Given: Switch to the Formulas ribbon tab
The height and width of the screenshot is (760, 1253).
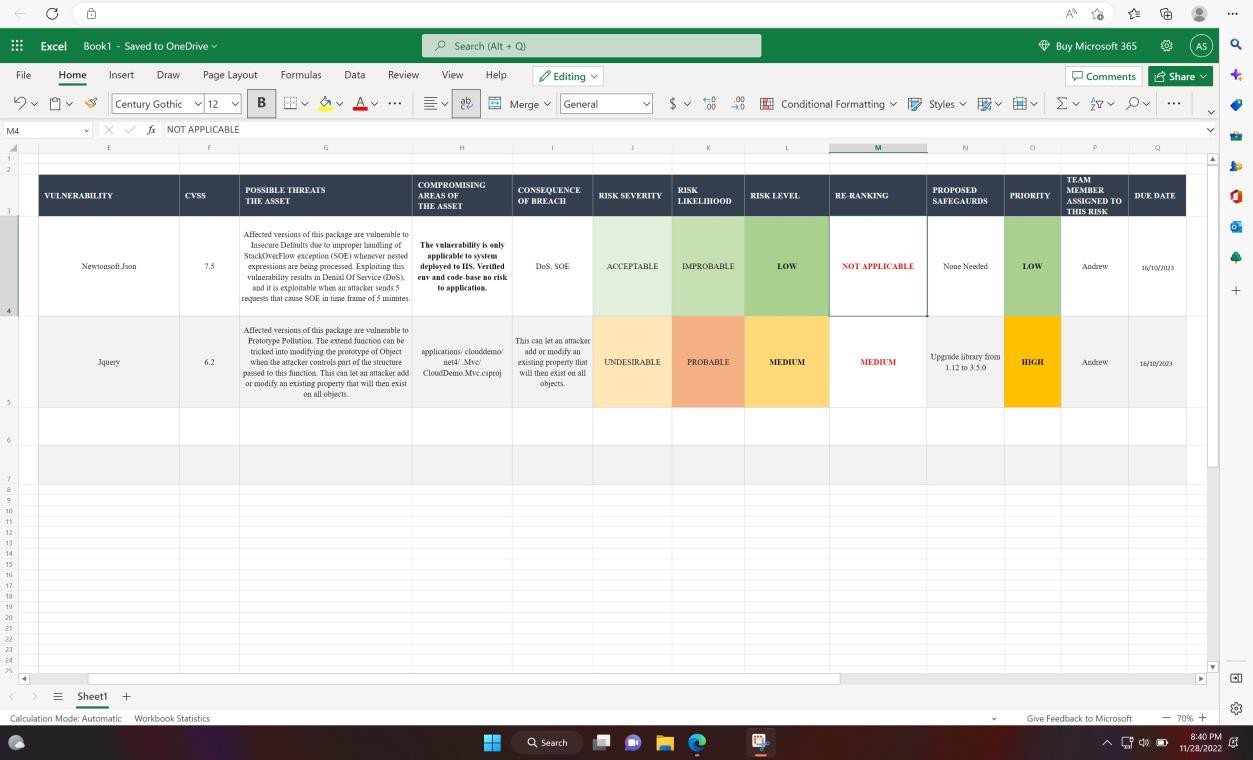Looking at the screenshot, I should tap(300, 75).
